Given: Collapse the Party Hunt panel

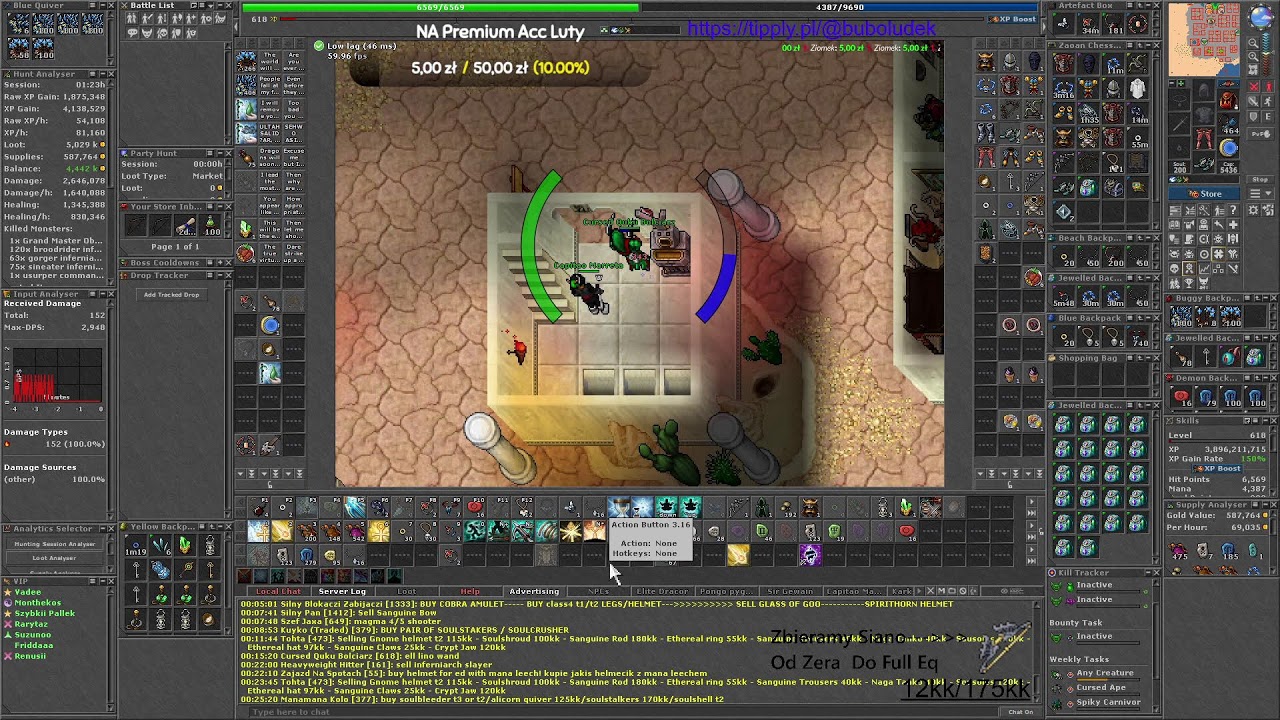Looking at the screenshot, I should coord(220,153).
